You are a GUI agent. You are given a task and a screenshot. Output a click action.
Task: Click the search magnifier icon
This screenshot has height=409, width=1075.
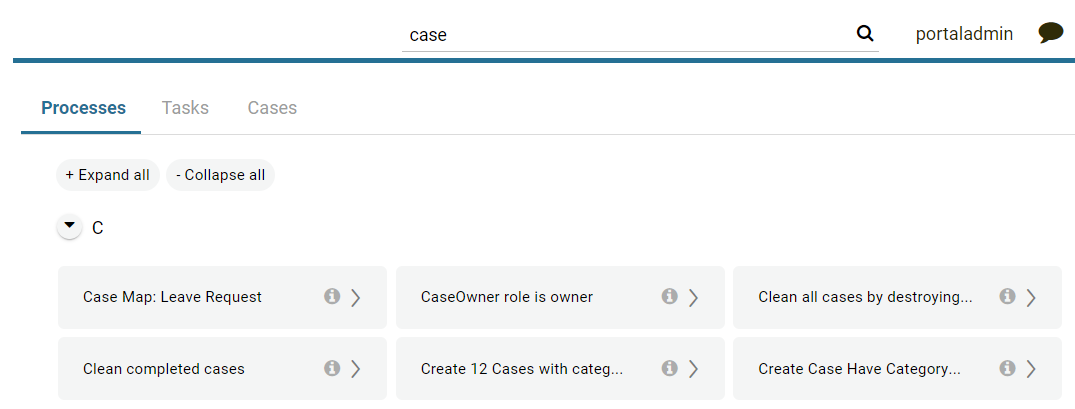pyautogui.click(x=865, y=33)
